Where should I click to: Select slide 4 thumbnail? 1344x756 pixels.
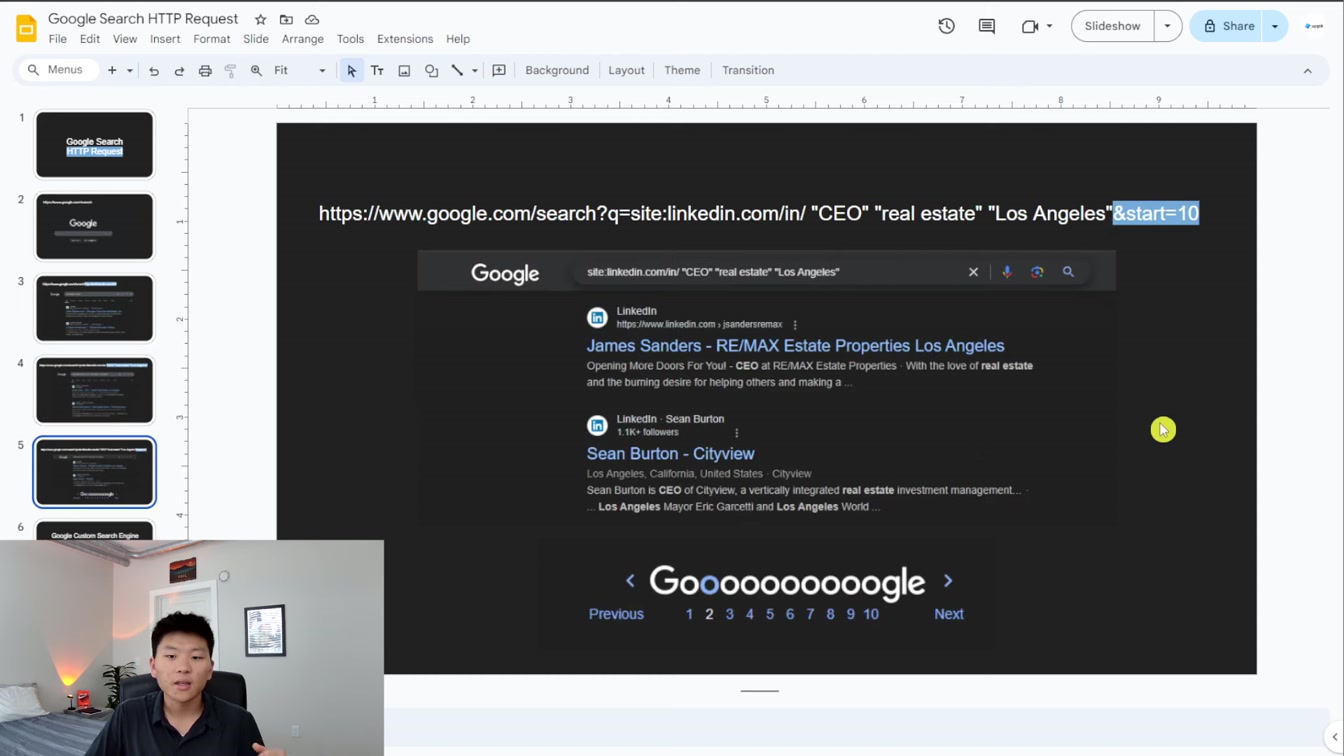point(95,391)
